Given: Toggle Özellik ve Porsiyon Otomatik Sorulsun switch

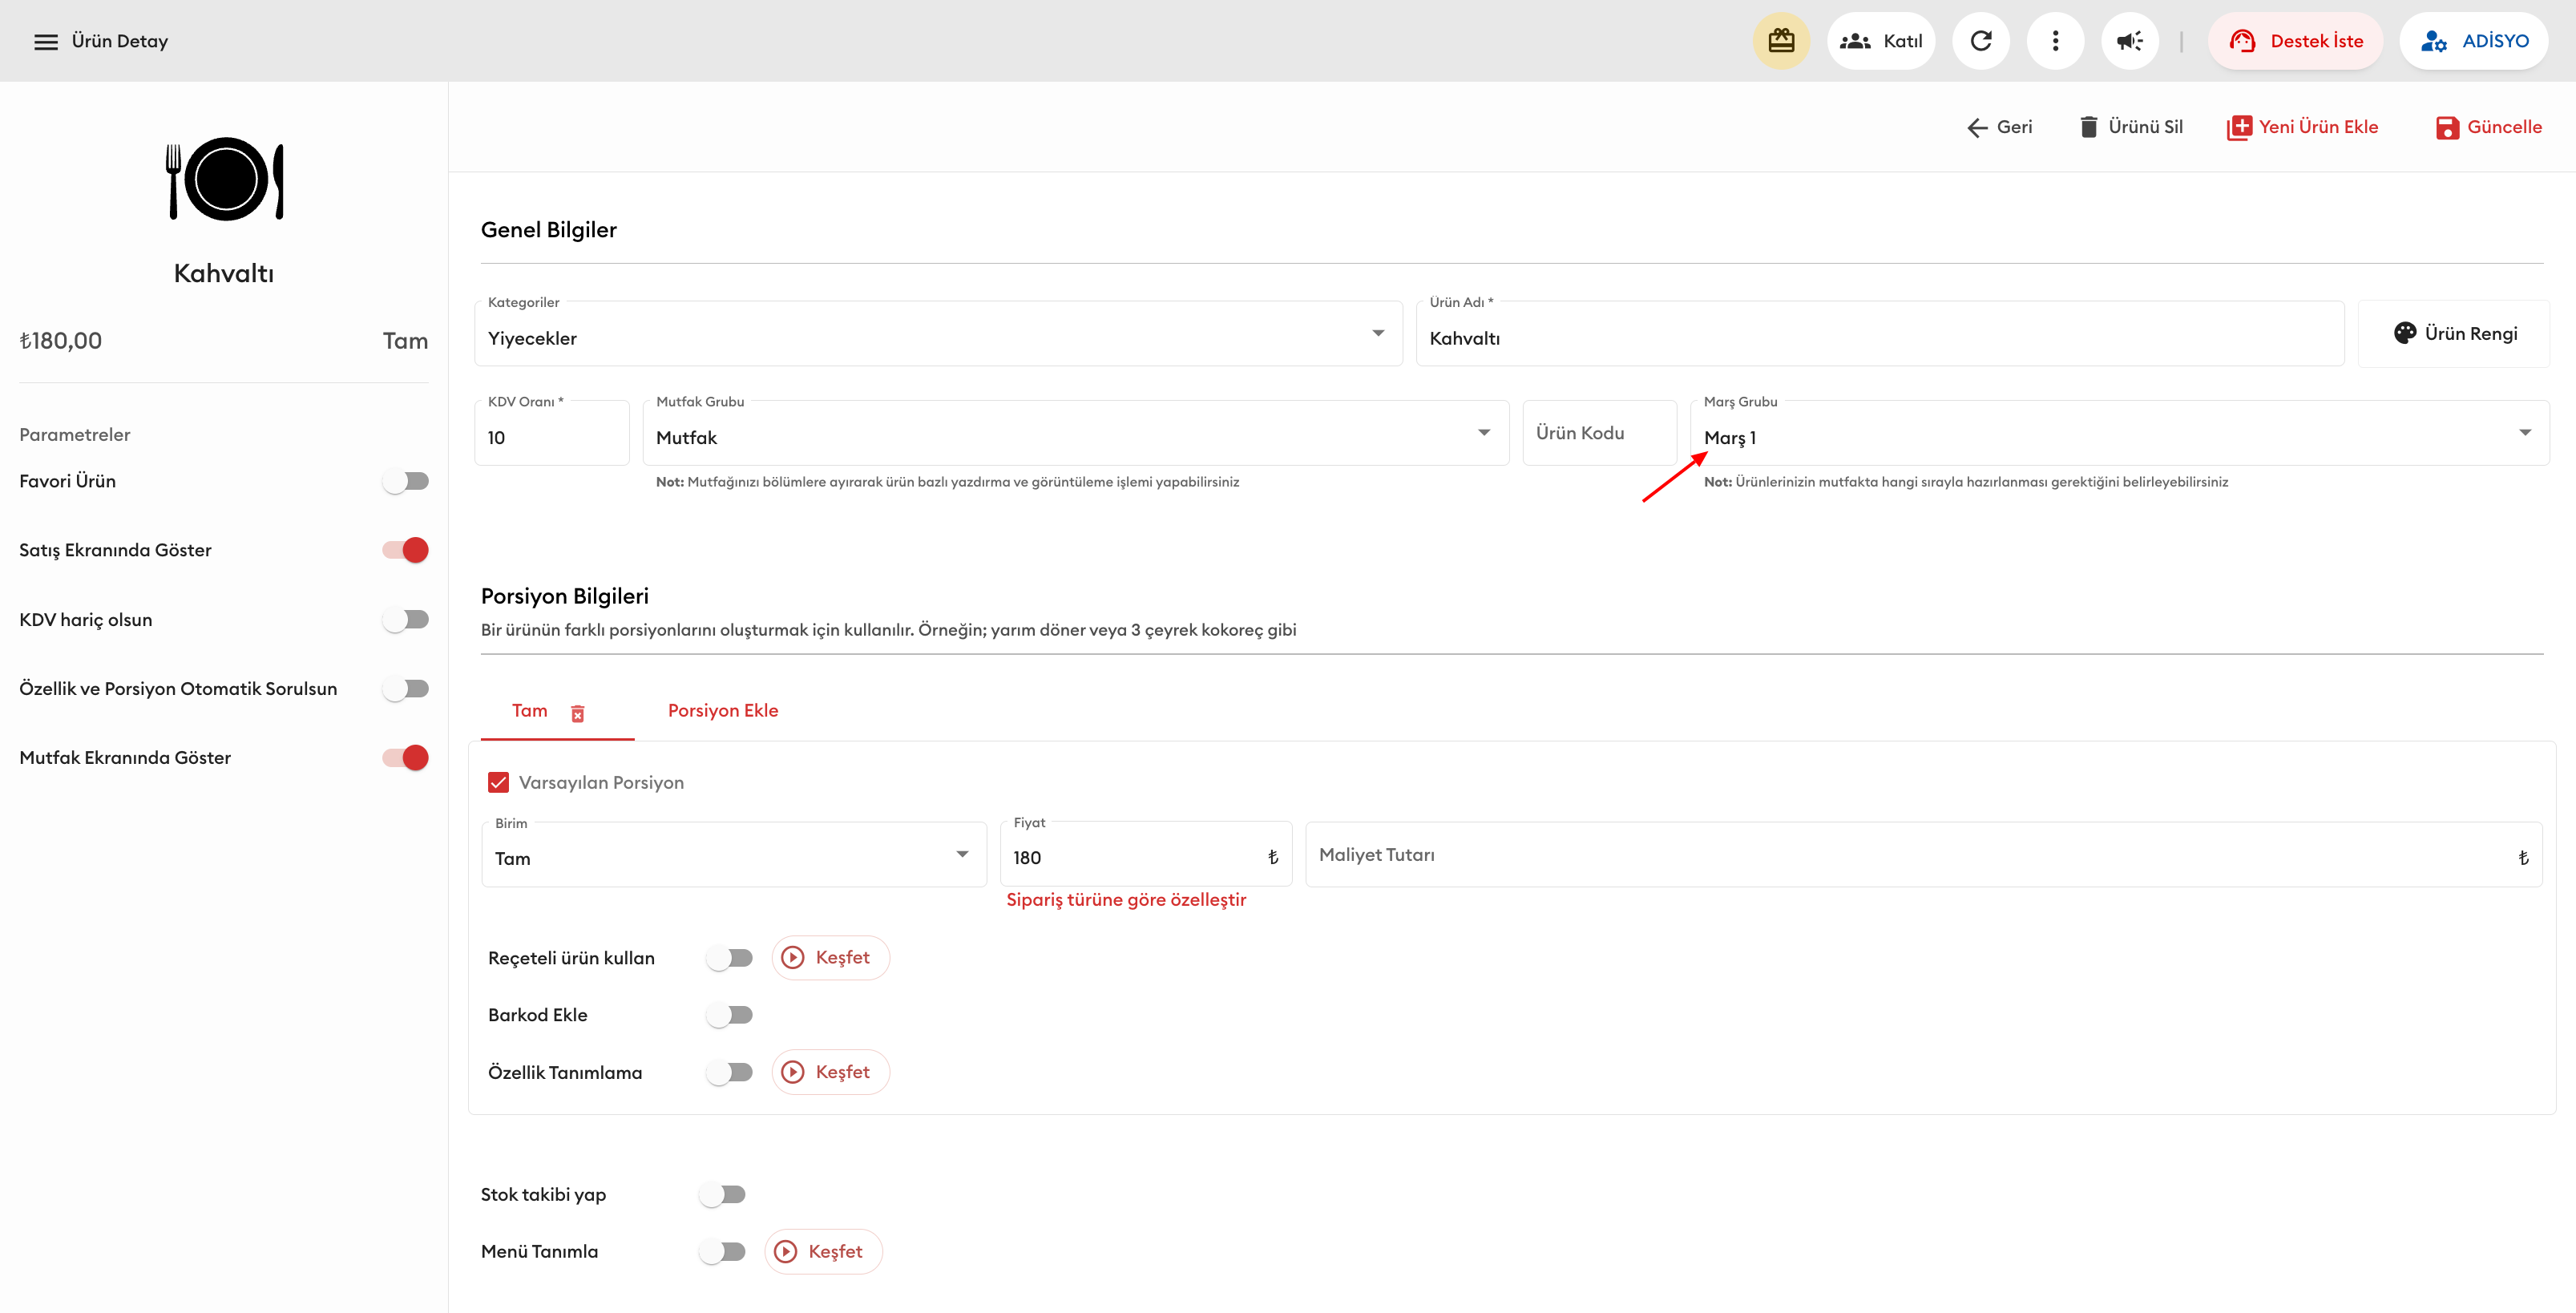Looking at the screenshot, I should pos(405,689).
